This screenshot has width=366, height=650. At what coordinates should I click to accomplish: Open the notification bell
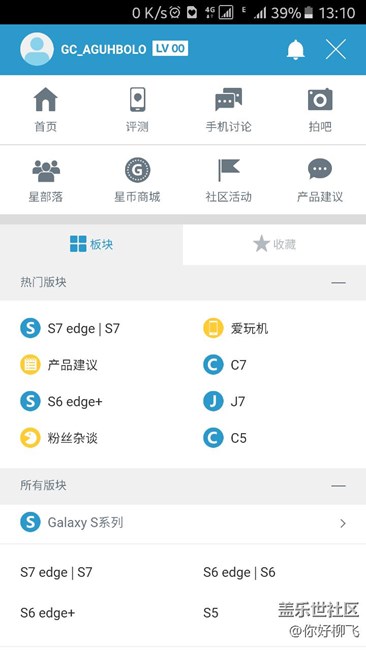[x=296, y=50]
